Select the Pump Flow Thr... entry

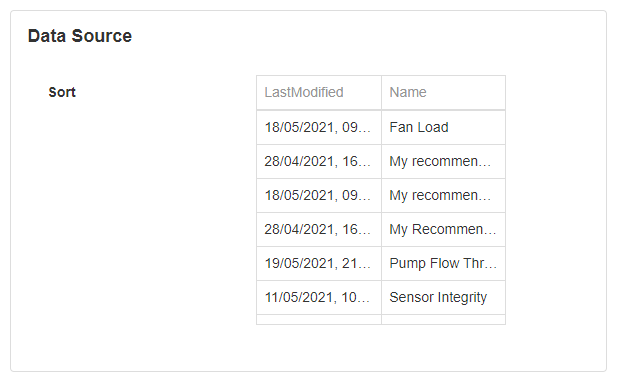[x=443, y=263]
